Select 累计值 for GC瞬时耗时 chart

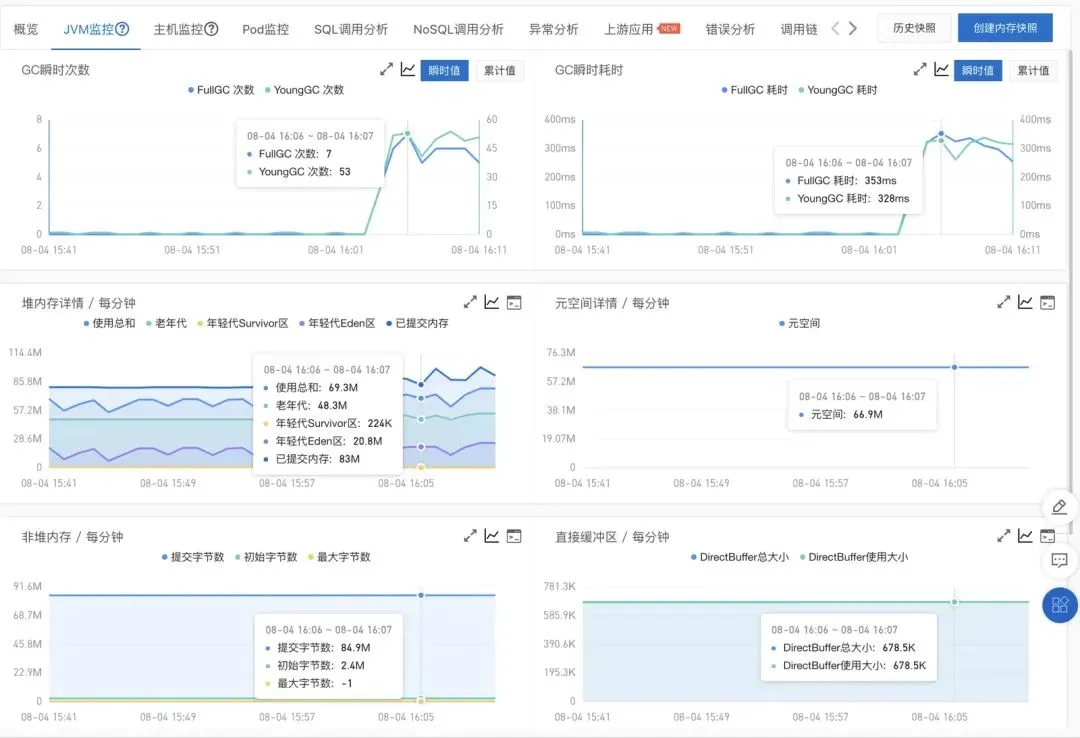pyautogui.click(x=1033, y=70)
